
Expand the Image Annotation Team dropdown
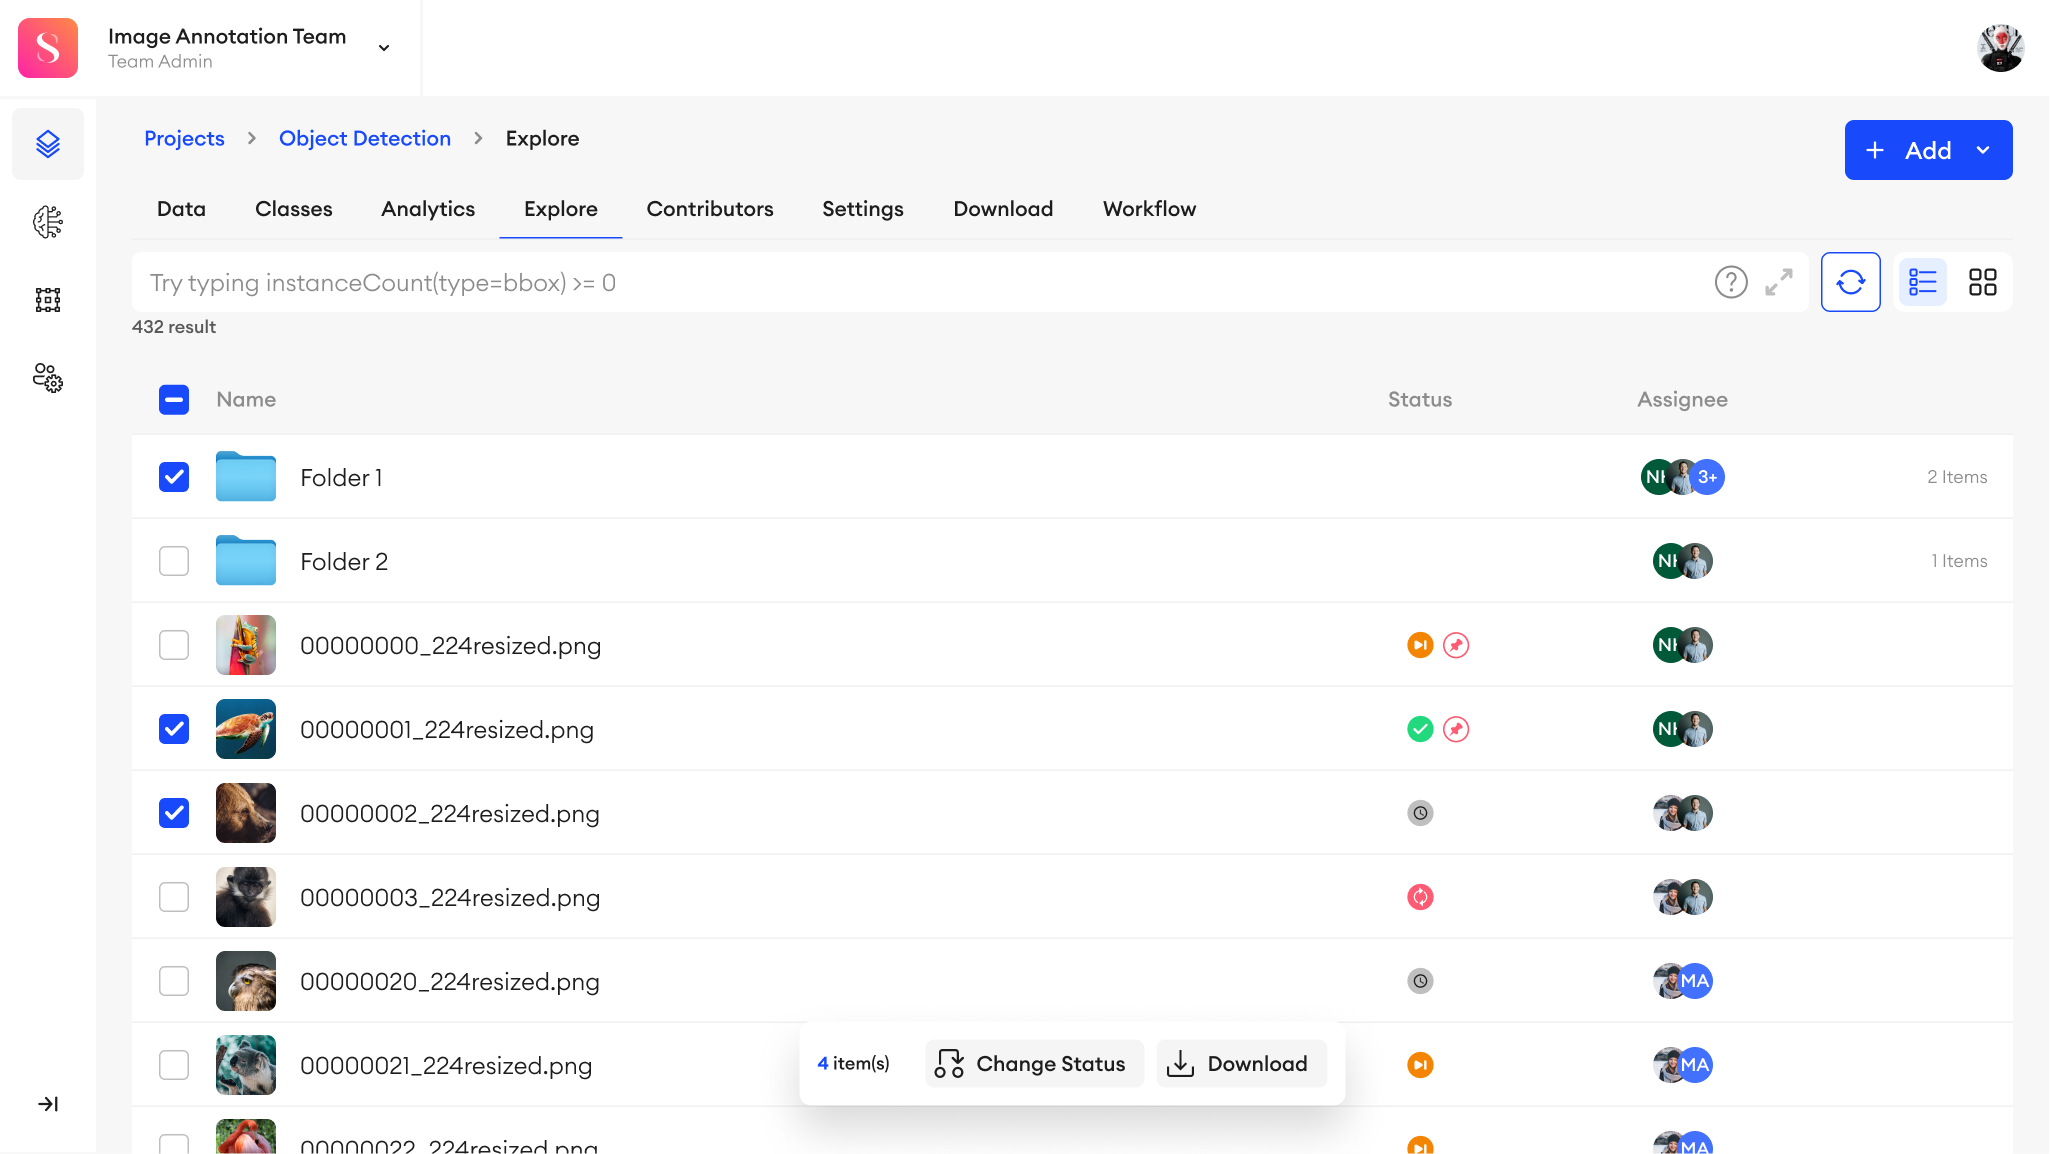coord(384,48)
